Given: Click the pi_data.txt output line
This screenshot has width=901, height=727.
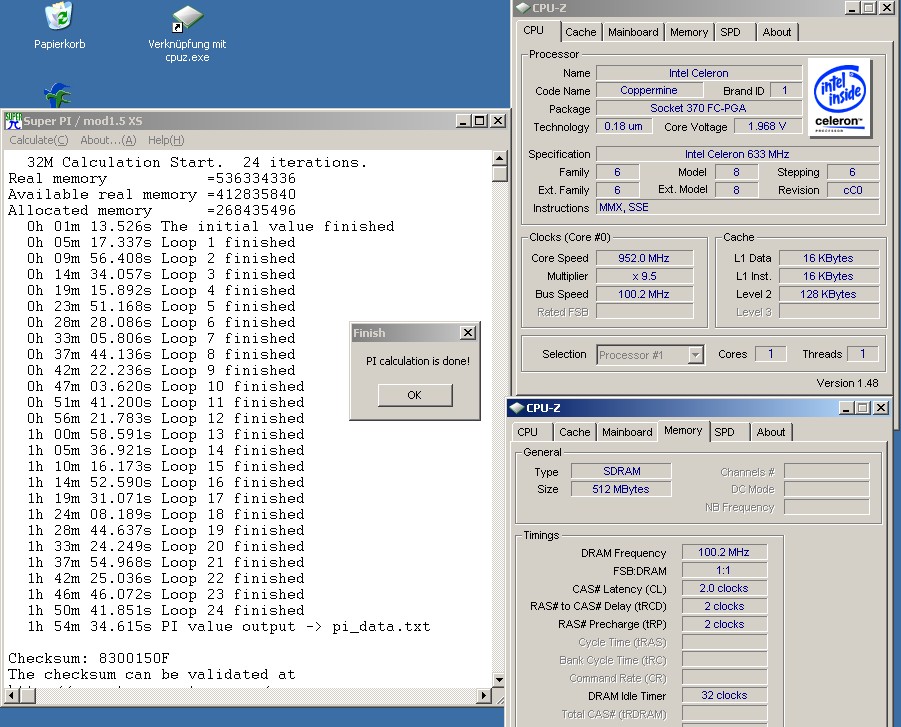Looking at the screenshot, I should tap(229, 626).
